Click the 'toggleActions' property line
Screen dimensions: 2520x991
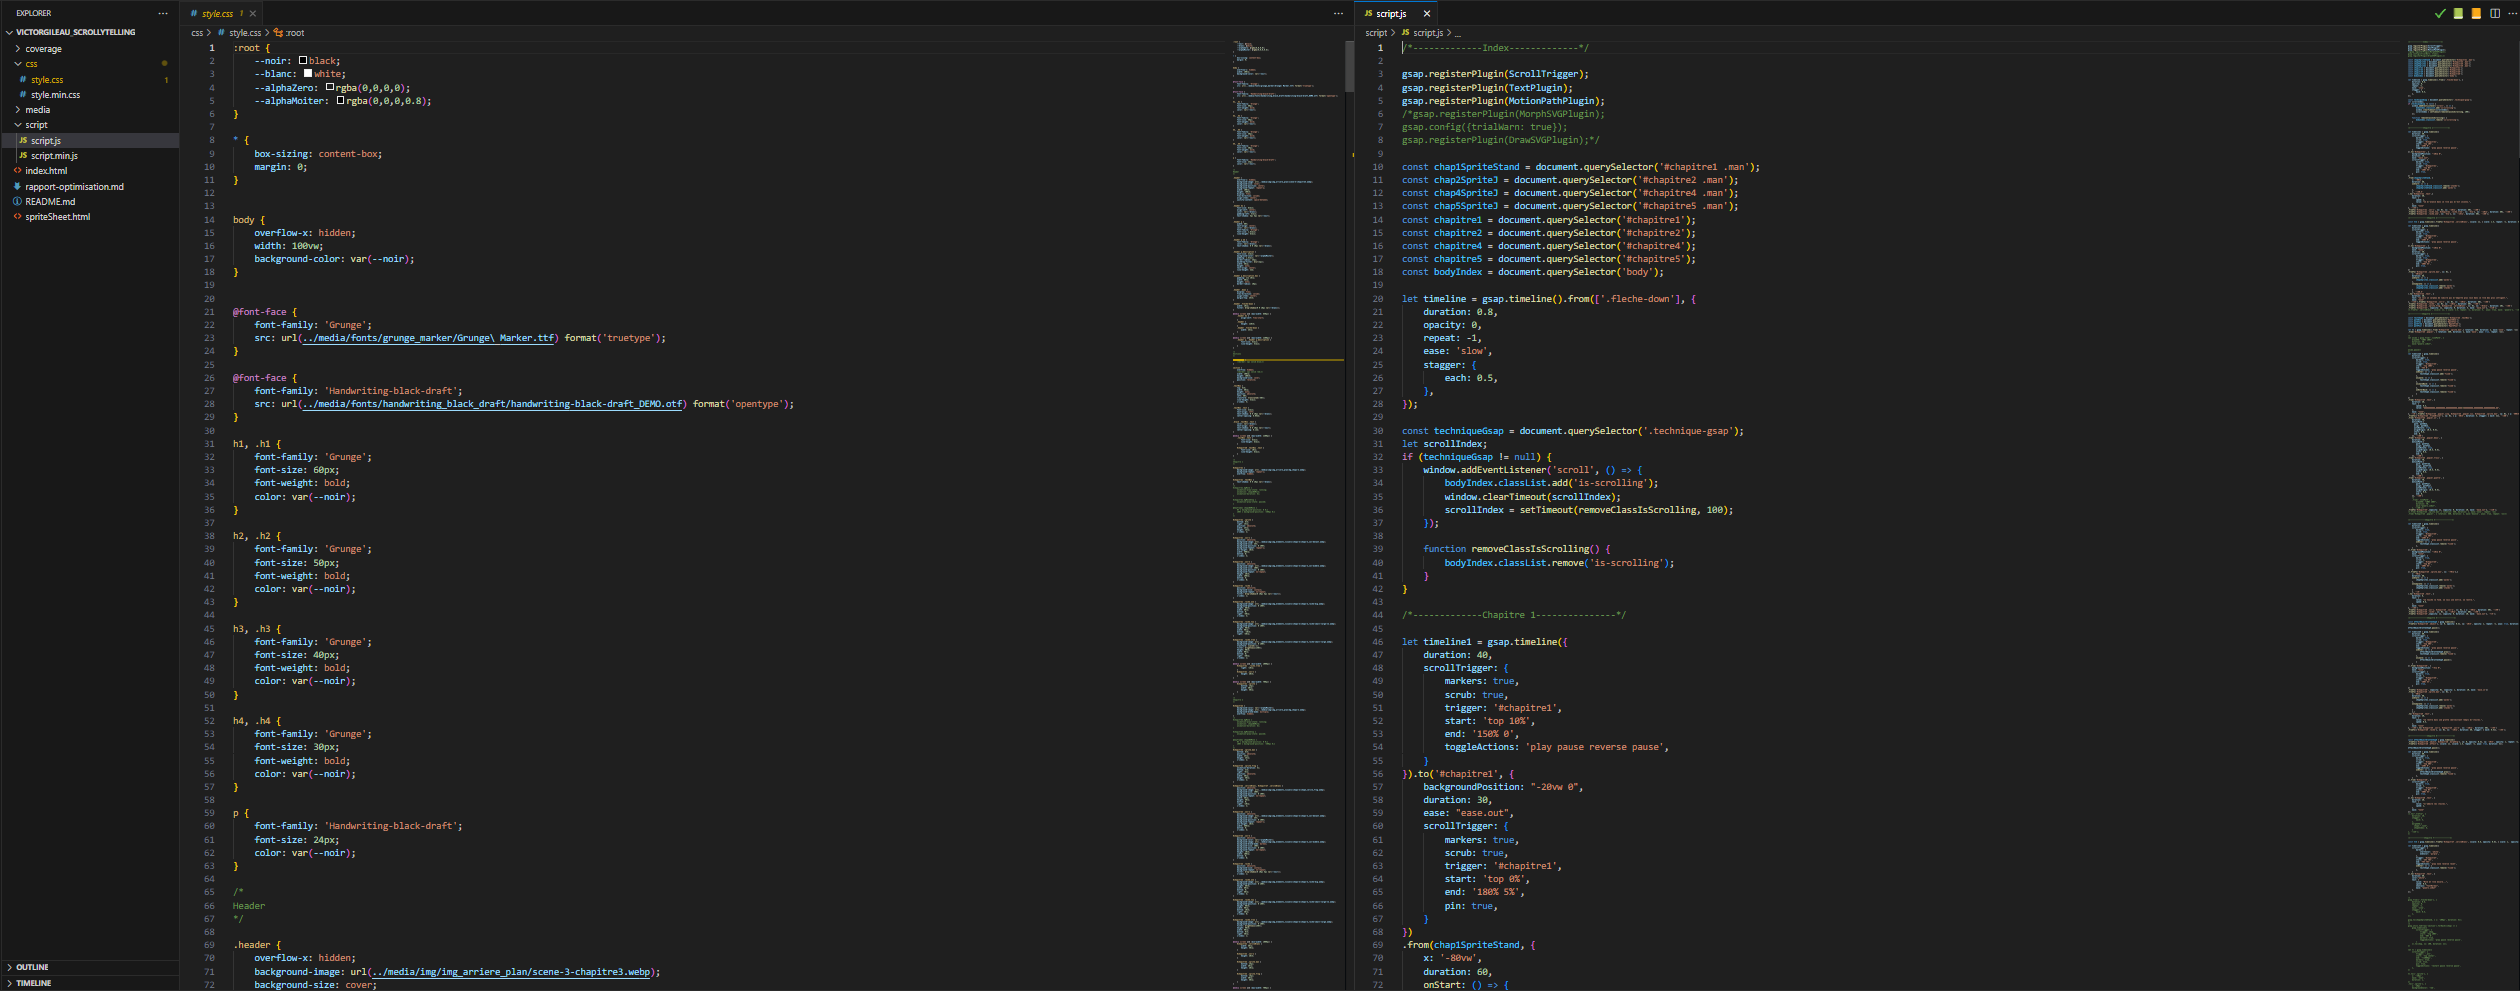coord(1556,747)
